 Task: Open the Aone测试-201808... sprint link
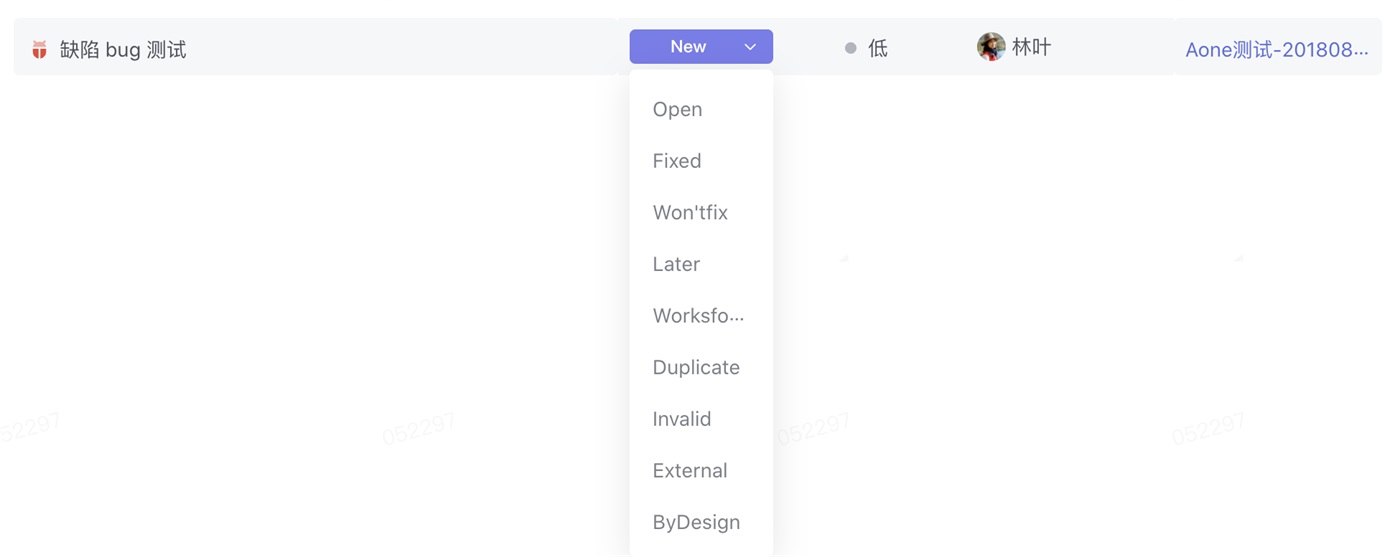tap(1277, 50)
